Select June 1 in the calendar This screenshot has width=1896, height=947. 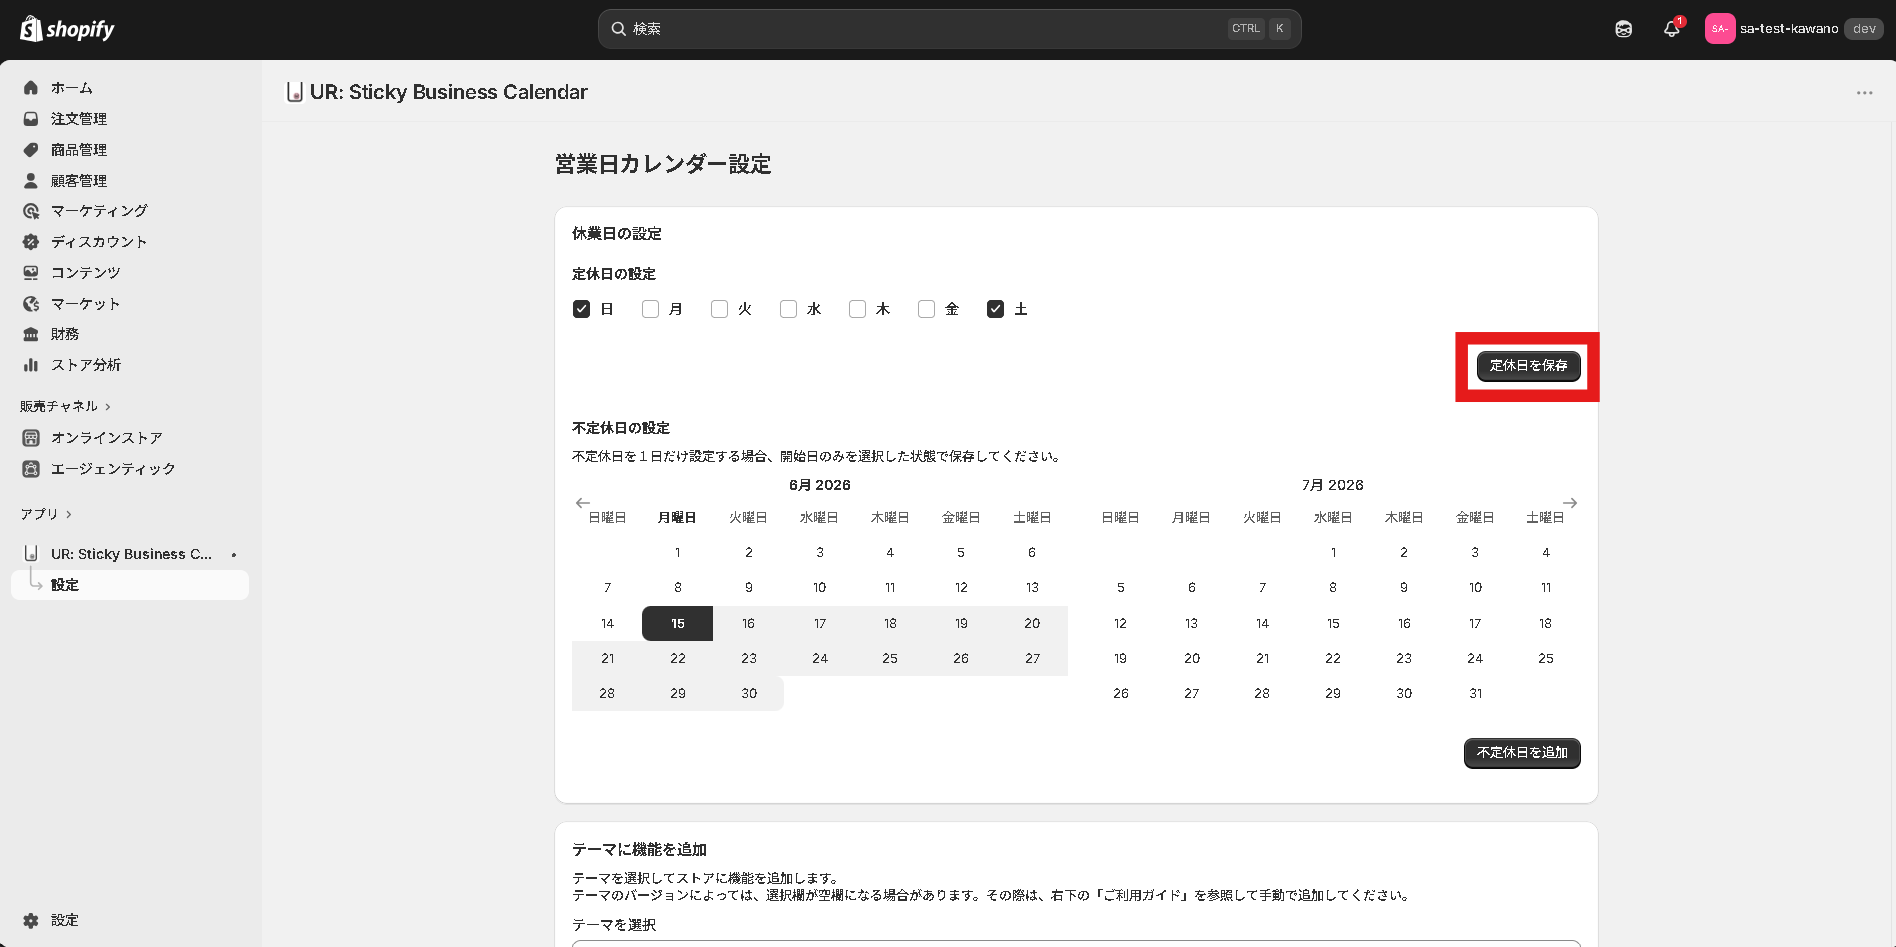pyautogui.click(x=678, y=553)
